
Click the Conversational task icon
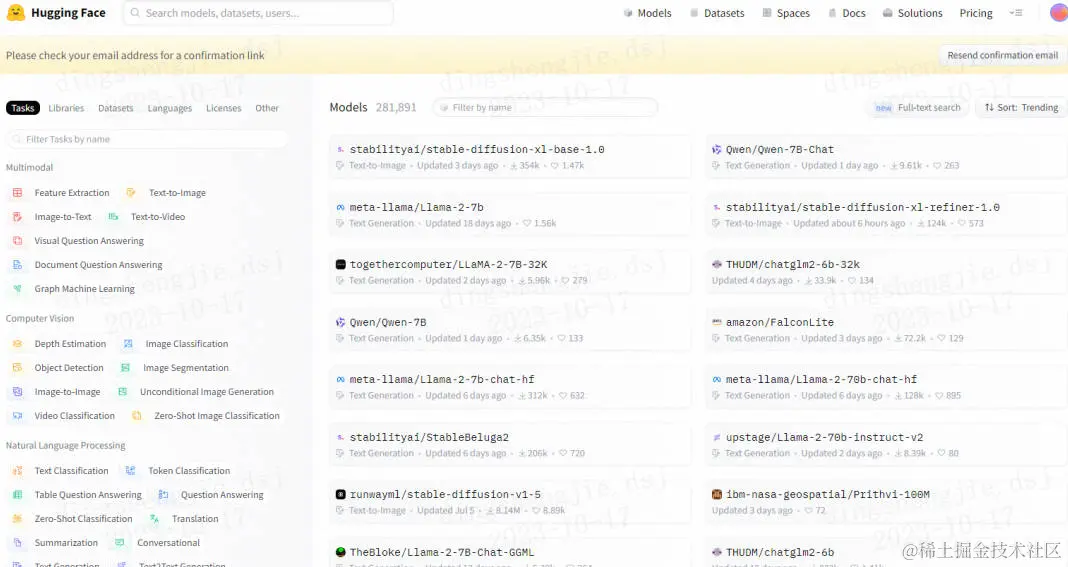click(120, 543)
